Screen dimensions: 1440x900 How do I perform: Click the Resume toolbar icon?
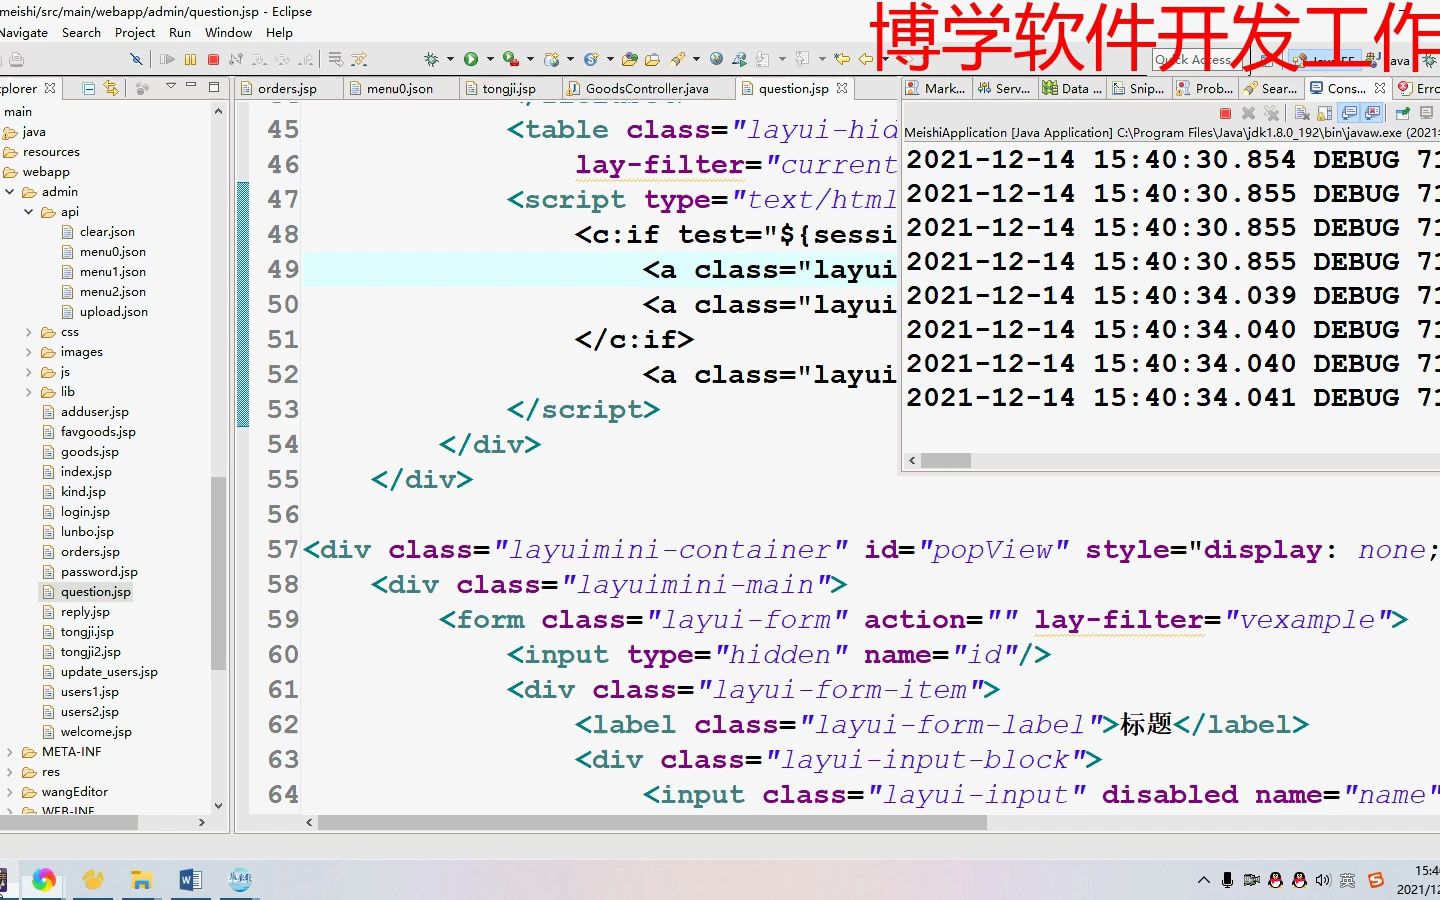(x=168, y=59)
